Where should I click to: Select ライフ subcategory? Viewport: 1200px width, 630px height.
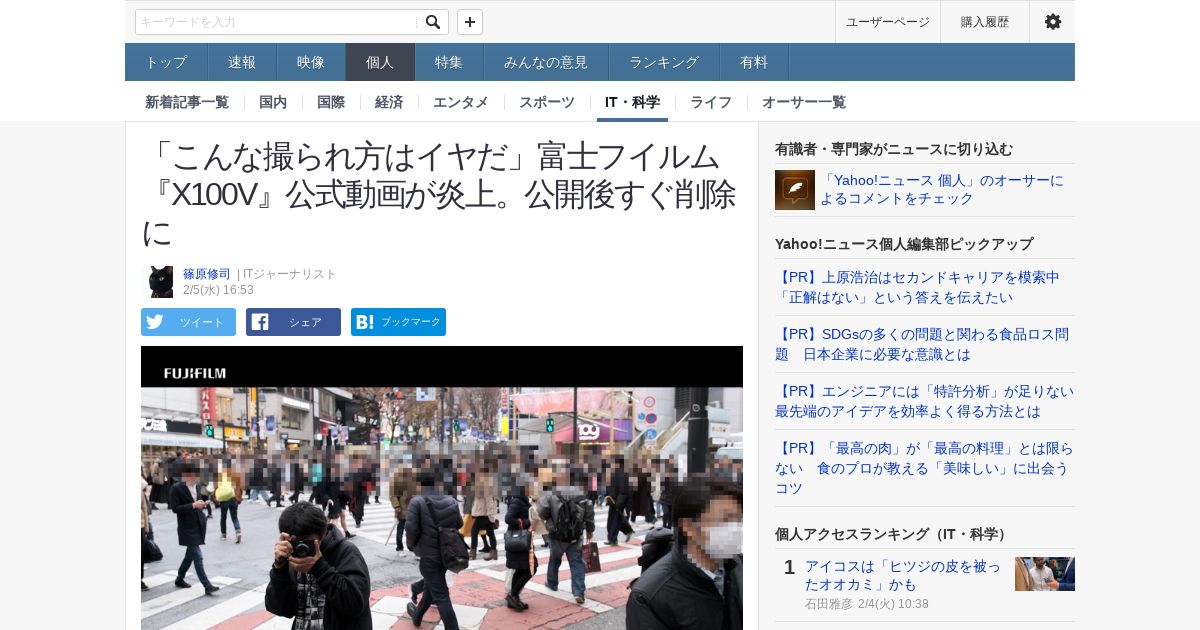click(711, 102)
